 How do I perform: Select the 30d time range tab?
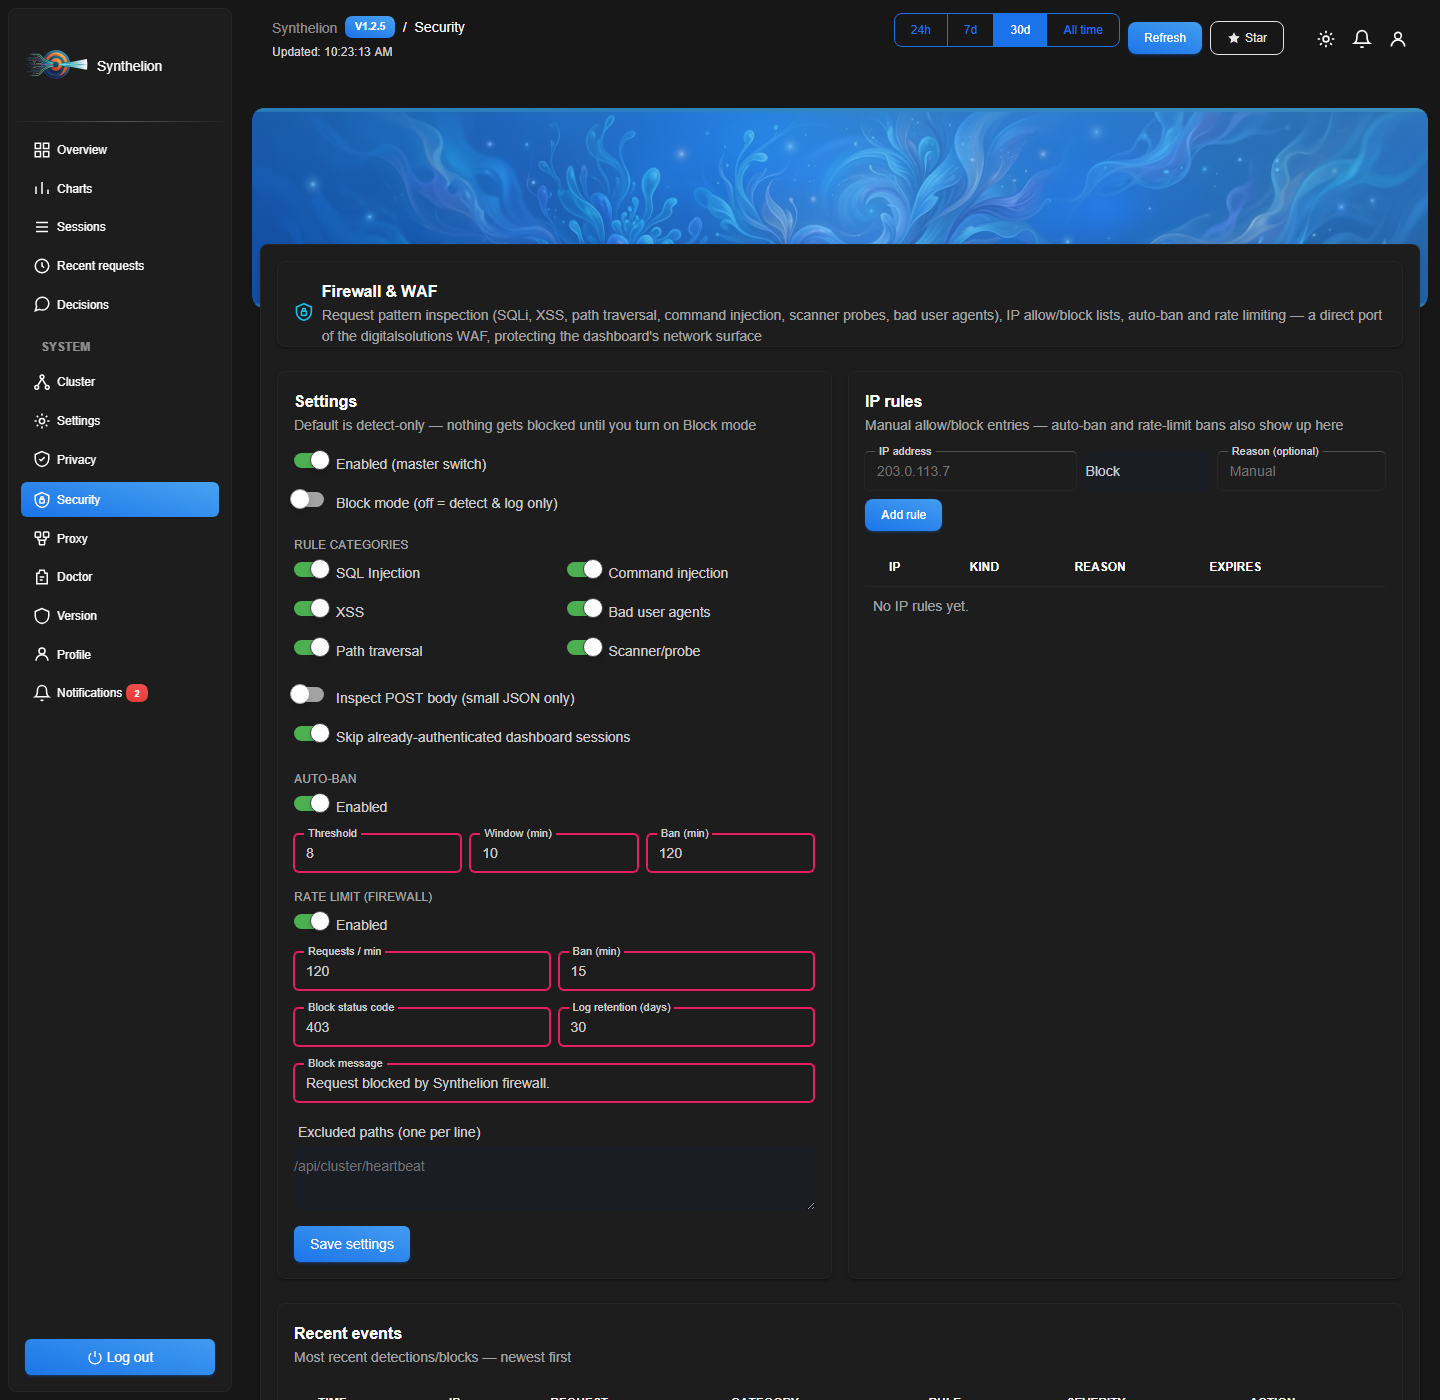1020,30
